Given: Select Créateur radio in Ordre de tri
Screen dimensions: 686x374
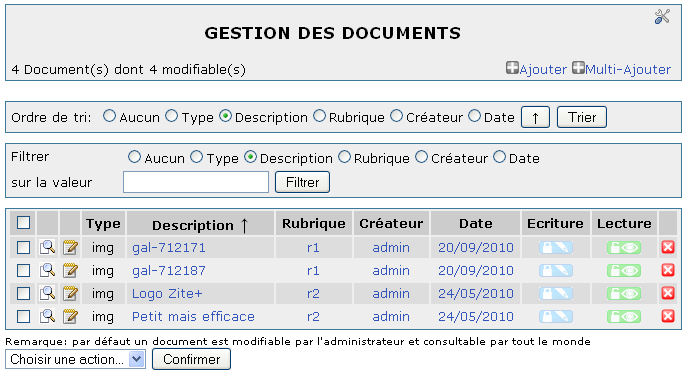Looking at the screenshot, I should coord(396,116).
